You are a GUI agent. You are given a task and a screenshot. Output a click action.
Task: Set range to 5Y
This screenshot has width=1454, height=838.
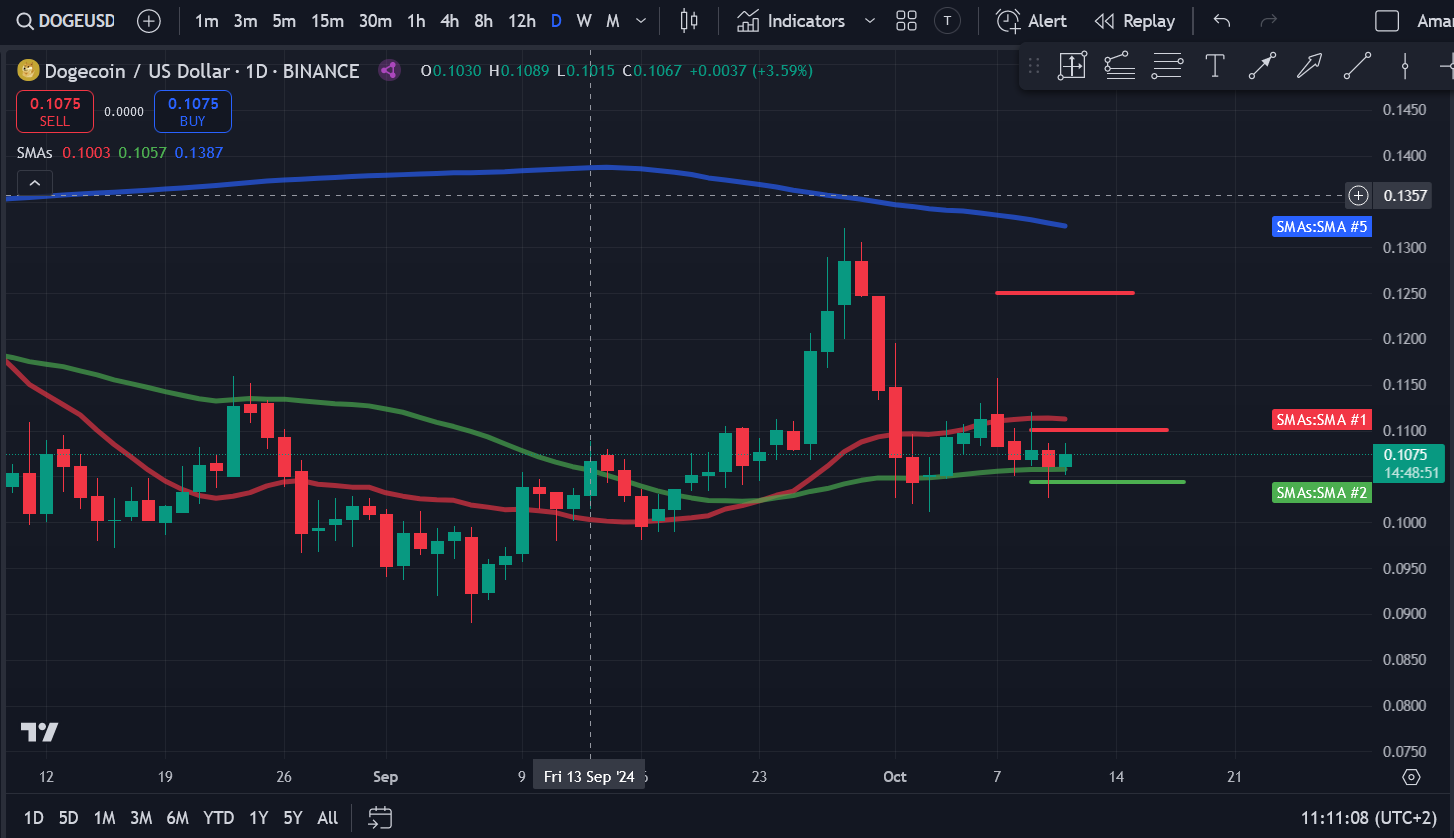pos(293,818)
